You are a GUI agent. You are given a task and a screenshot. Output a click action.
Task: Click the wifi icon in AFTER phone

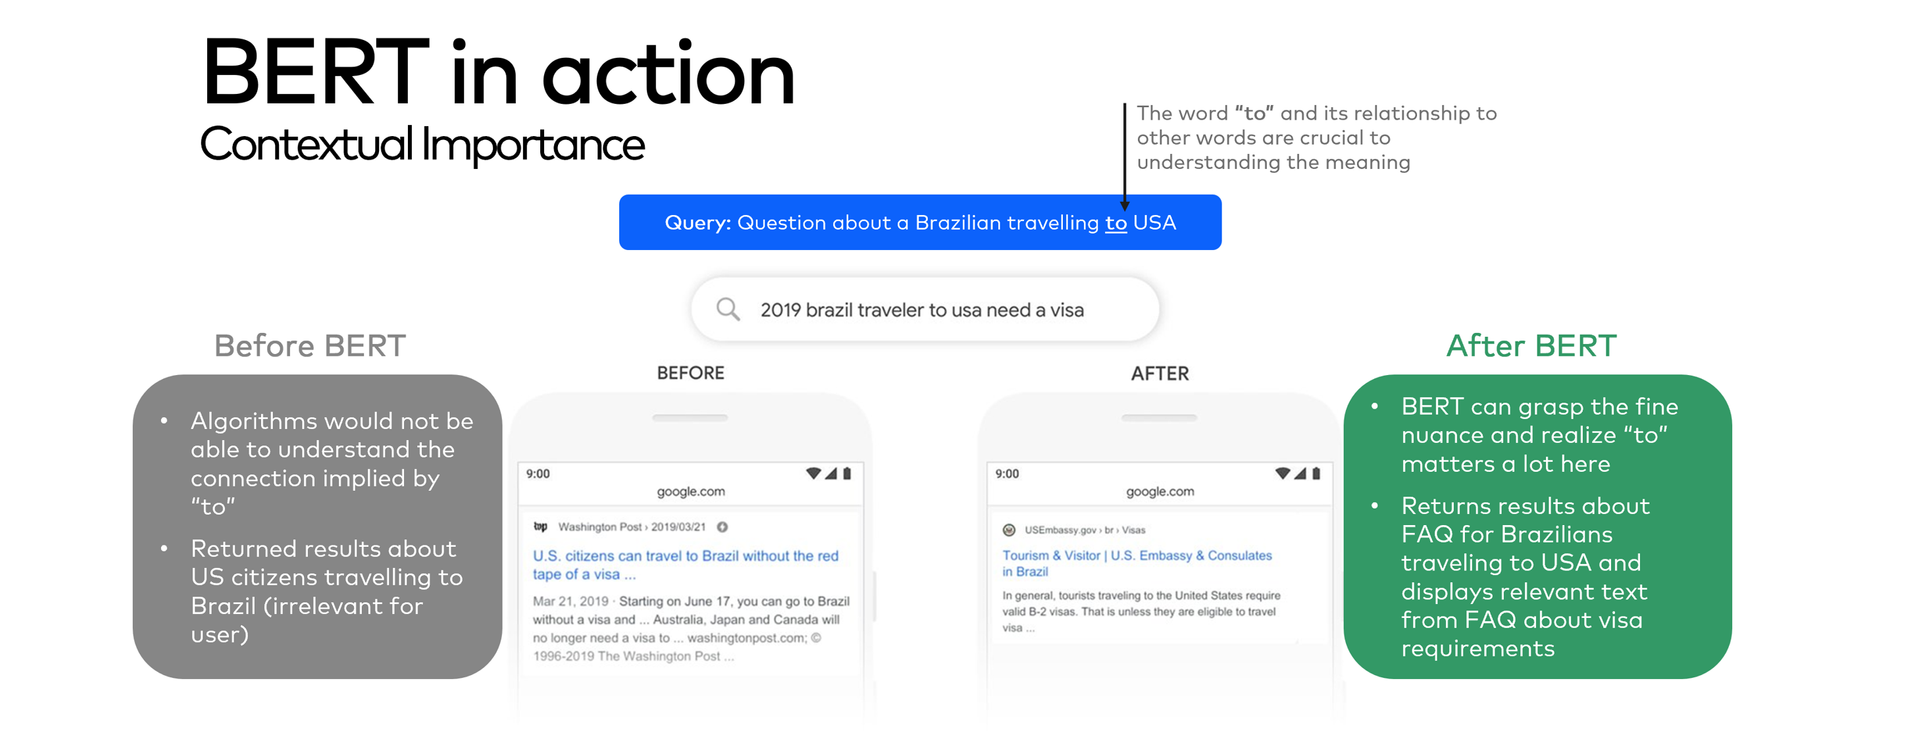[x=1282, y=474]
